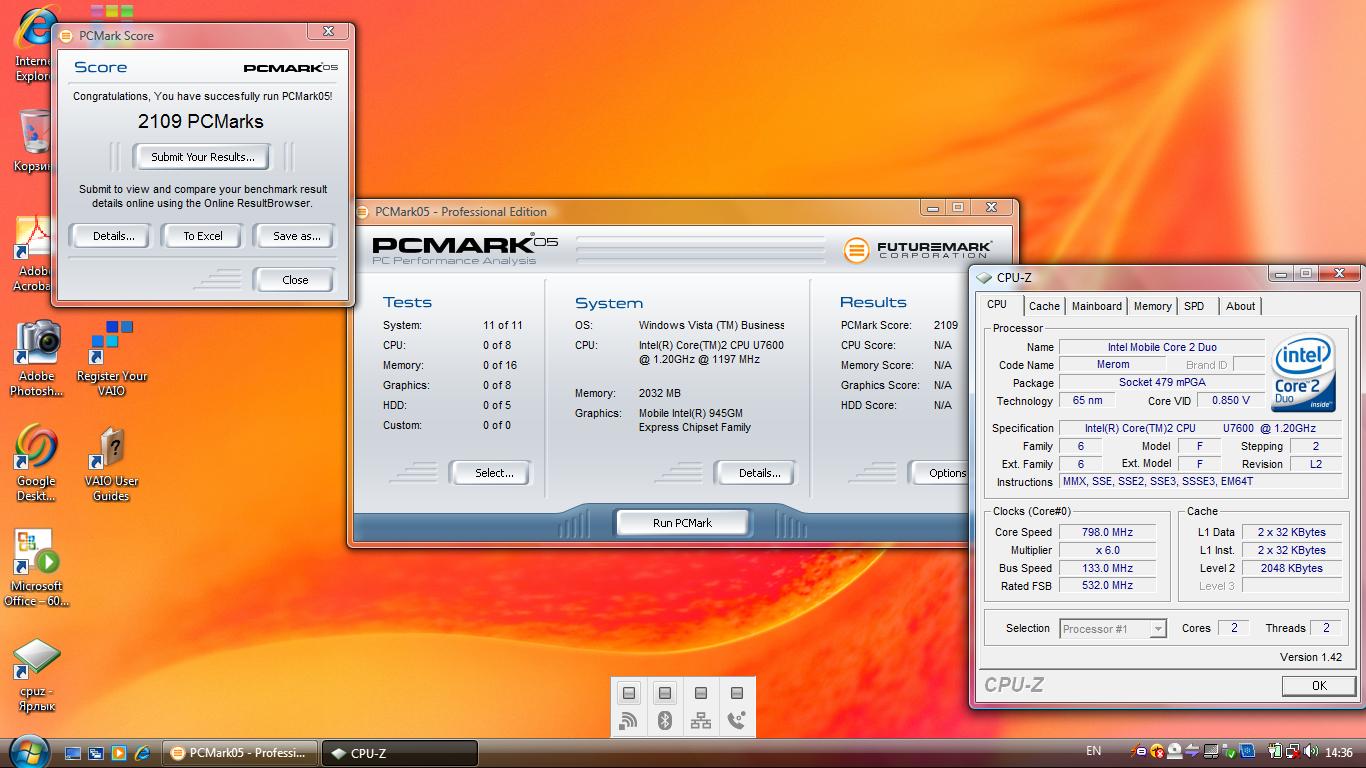Screen dimensions: 1366x768
Task: Launch Internet Explorer from Quick Launch
Action: coord(142,753)
